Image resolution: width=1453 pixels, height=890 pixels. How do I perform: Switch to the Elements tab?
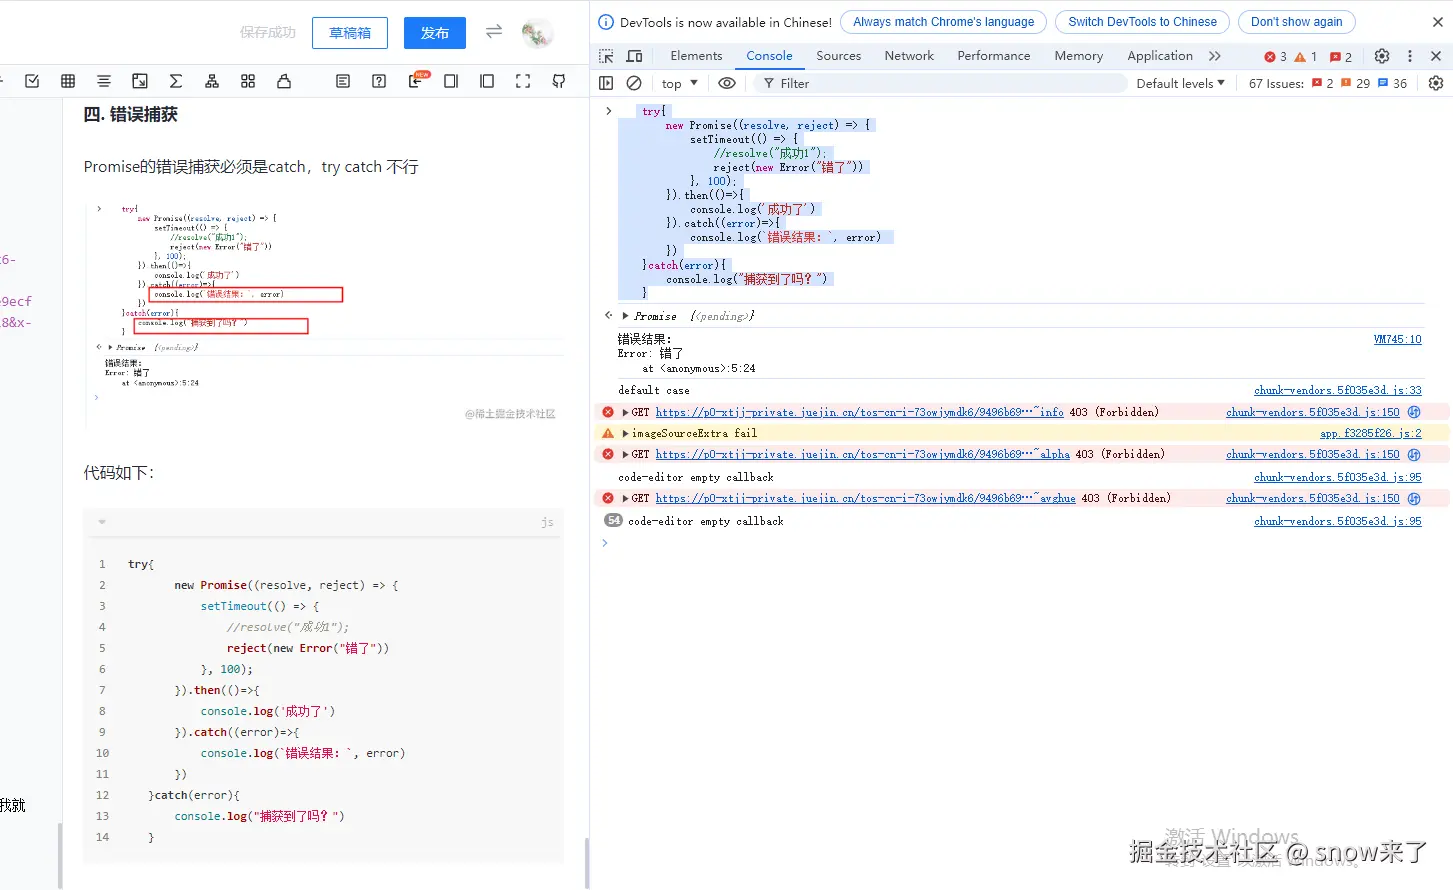pos(696,56)
